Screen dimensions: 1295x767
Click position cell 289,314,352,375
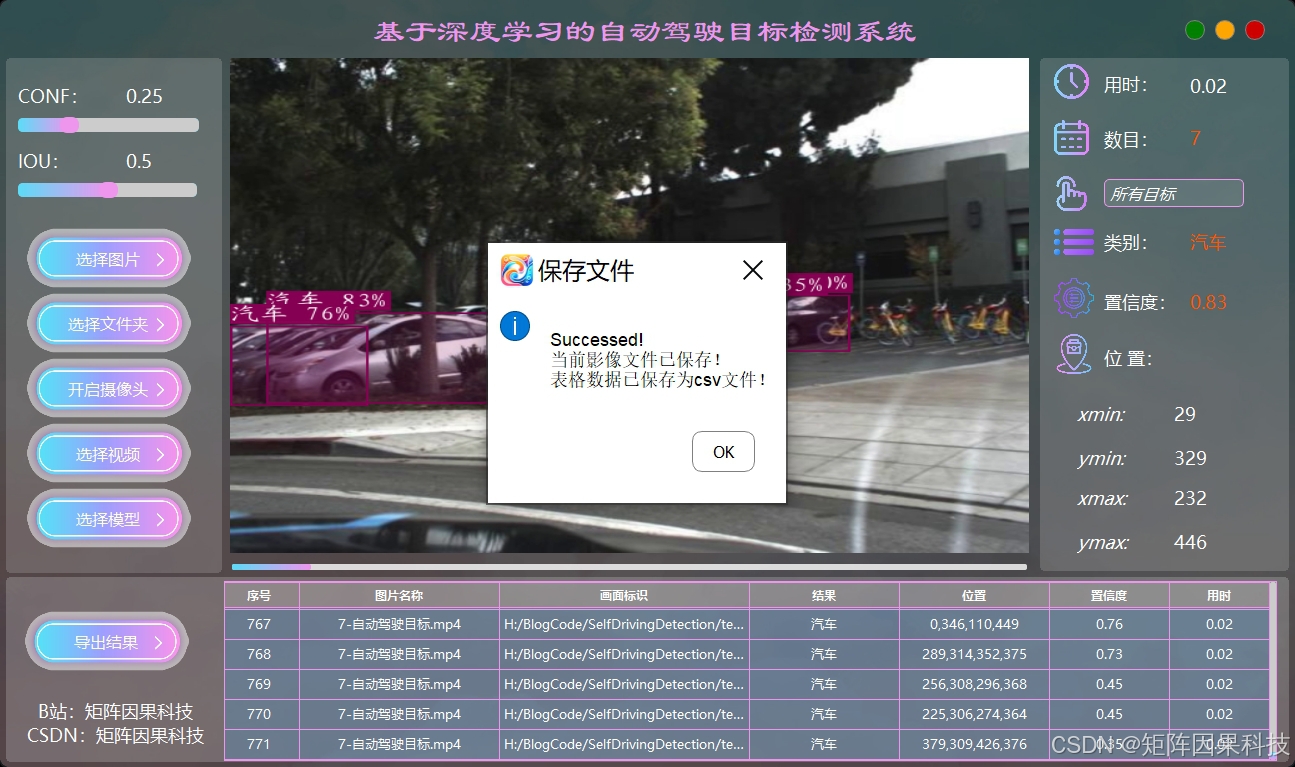pyautogui.click(x=974, y=654)
